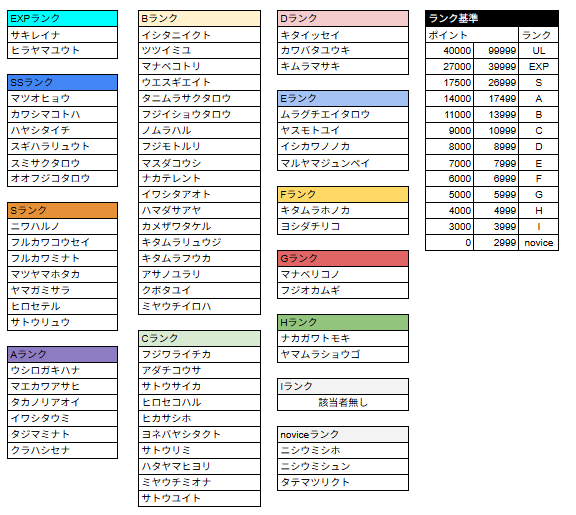Select the Fランク header cell
This screenshot has width=576, height=515.
343,195
